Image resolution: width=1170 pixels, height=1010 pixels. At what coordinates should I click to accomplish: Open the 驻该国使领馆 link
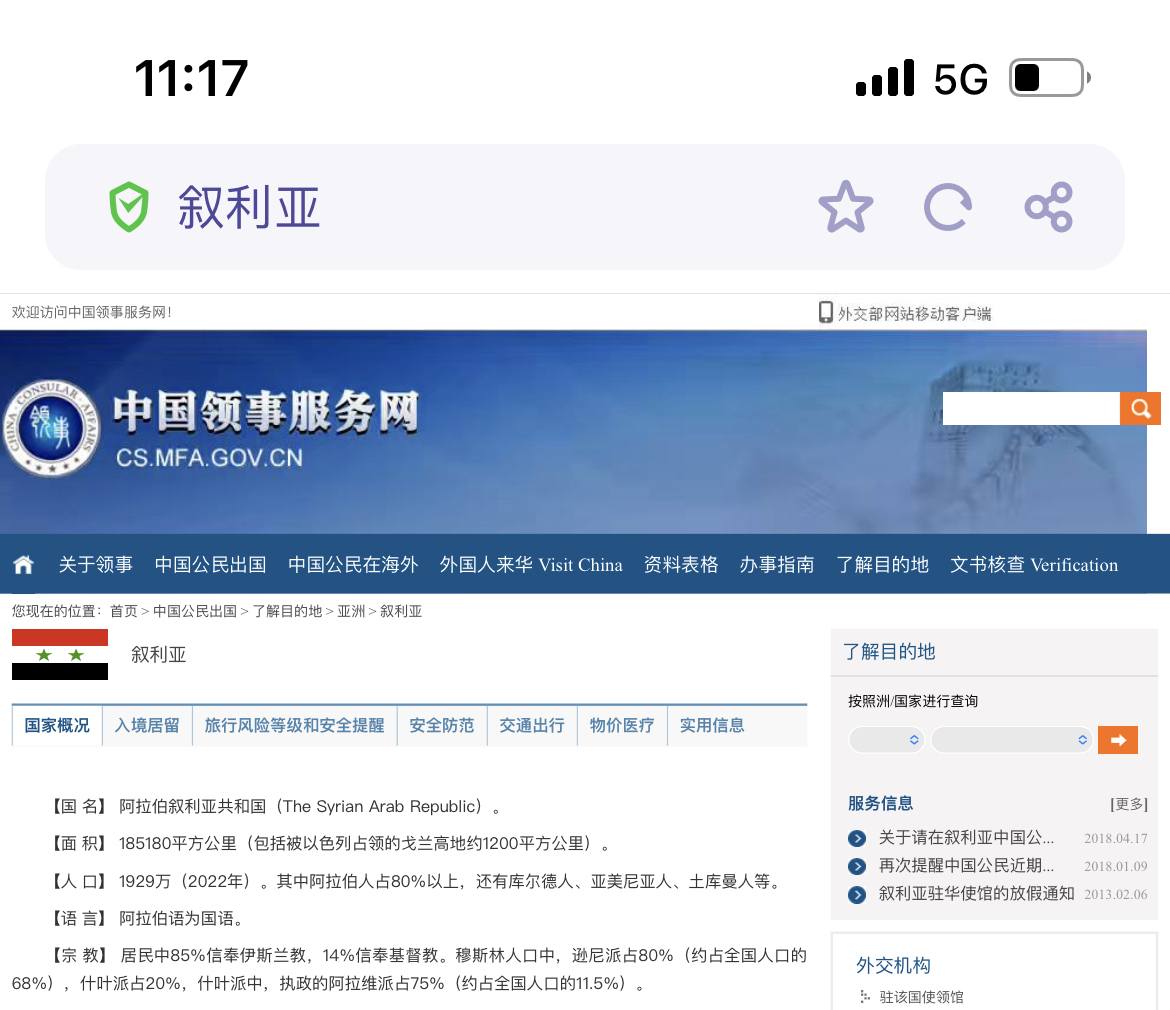coord(922,997)
